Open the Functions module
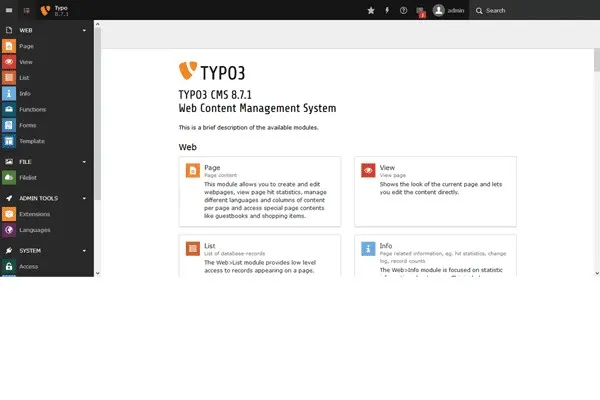Image resolution: width=600 pixels, height=400 pixels. 31,109
